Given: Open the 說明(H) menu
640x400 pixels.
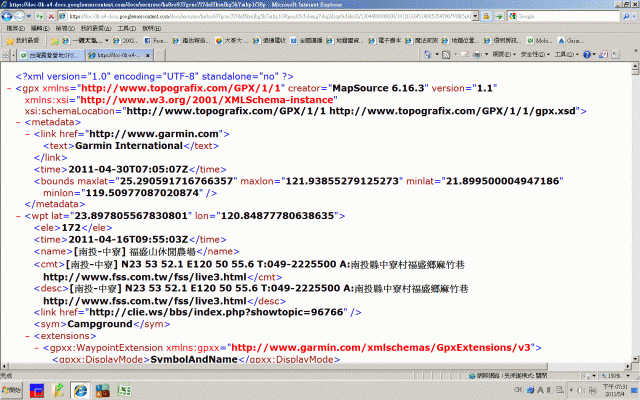Looking at the screenshot, I should click(x=151, y=29).
